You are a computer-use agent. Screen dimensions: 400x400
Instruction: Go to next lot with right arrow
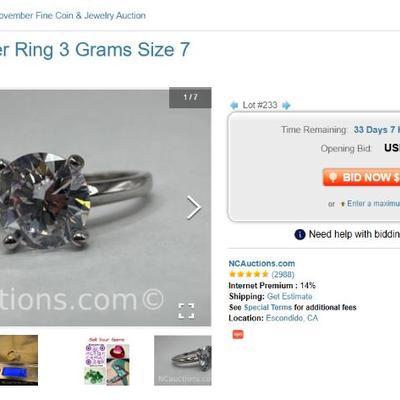pyautogui.click(x=286, y=106)
